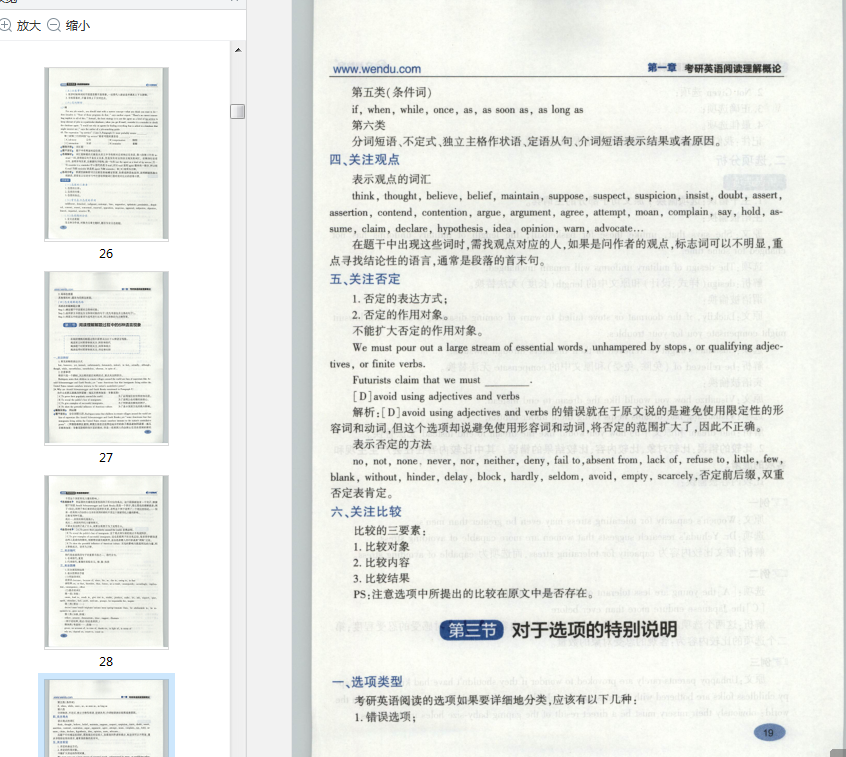Click heading 一、选项类型

point(367,681)
